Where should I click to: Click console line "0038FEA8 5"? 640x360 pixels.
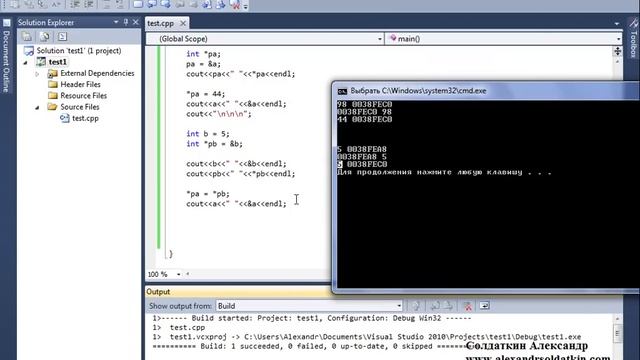[362, 157]
